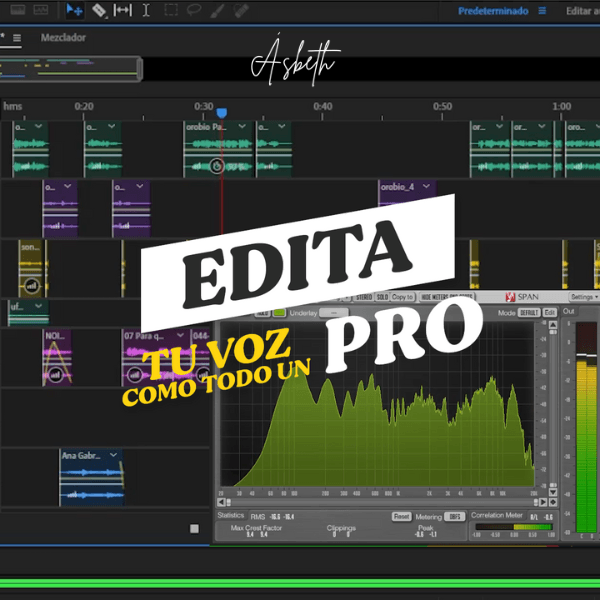Click the volume badge on the yellow clip
The width and height of the screenshot is (600, 600).
pos(31,285)
